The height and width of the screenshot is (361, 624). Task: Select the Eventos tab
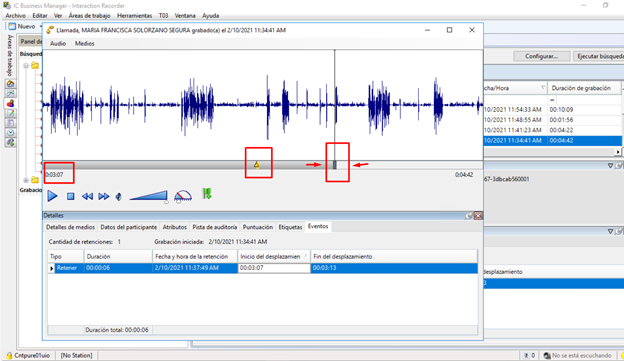coord(318,226)
